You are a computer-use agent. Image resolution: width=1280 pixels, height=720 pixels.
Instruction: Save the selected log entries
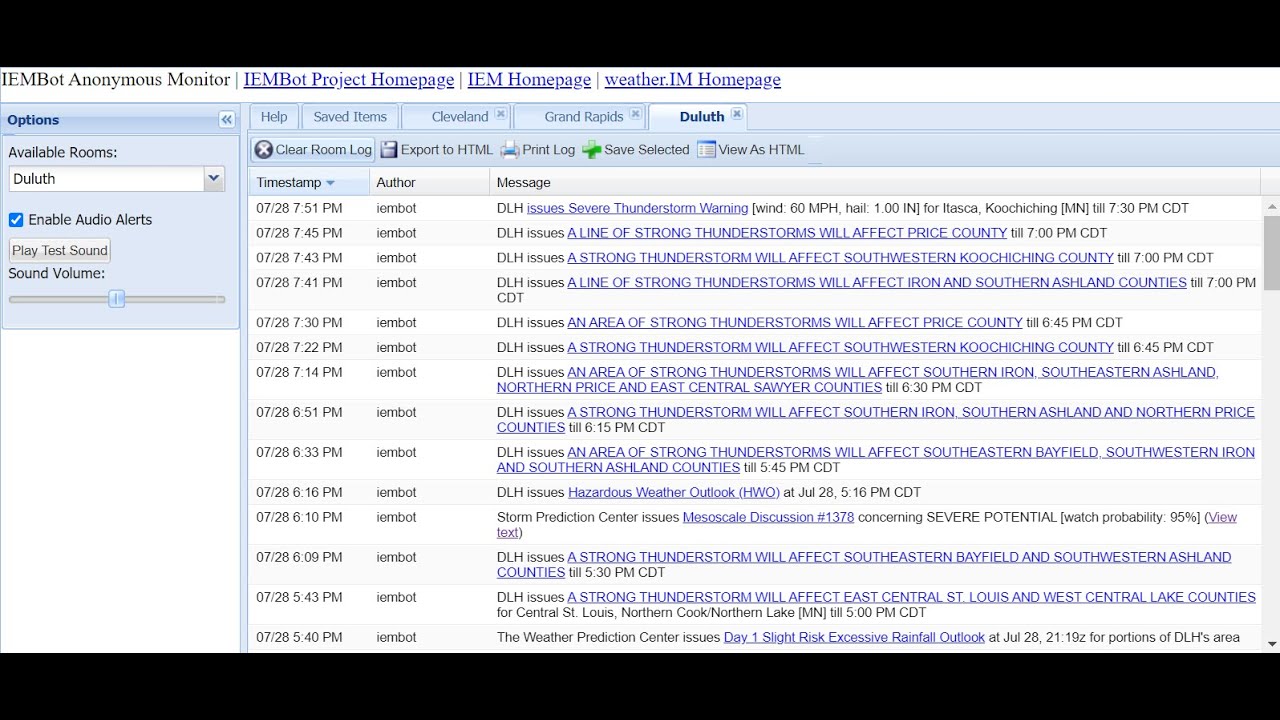[x=636, y=150]
